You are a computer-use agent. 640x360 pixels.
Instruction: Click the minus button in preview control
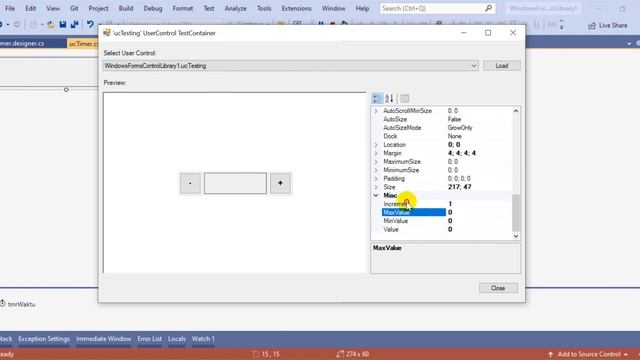coord(190,183)
